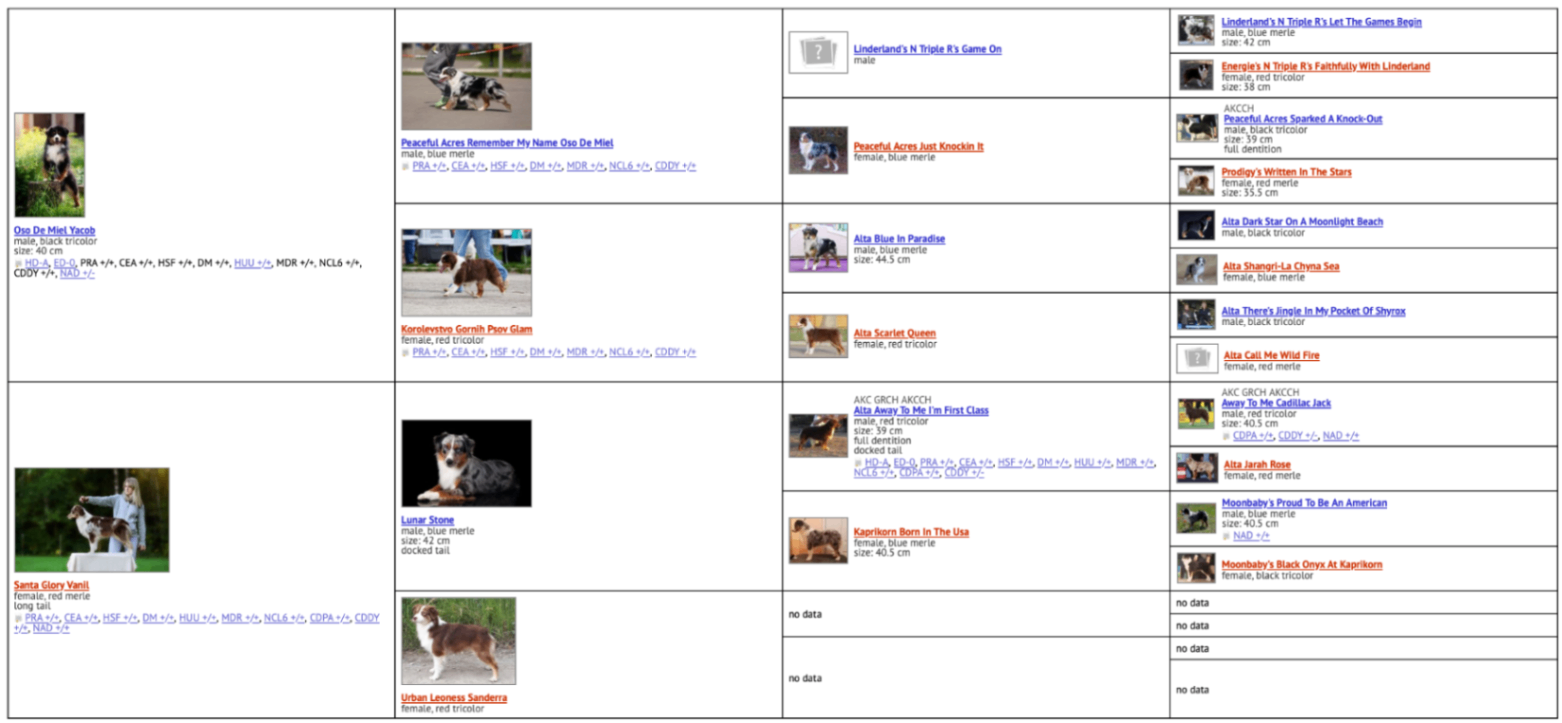This screenshot has height=723, width=1562.
Task: Click placeholder image icon for Linderland's N Triple R's Game On
Action: pos(818,53)
